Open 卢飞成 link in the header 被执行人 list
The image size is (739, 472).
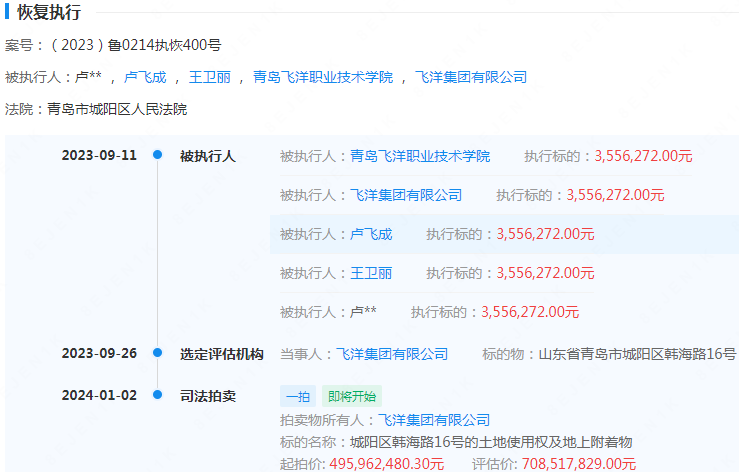tap(145, 77)
